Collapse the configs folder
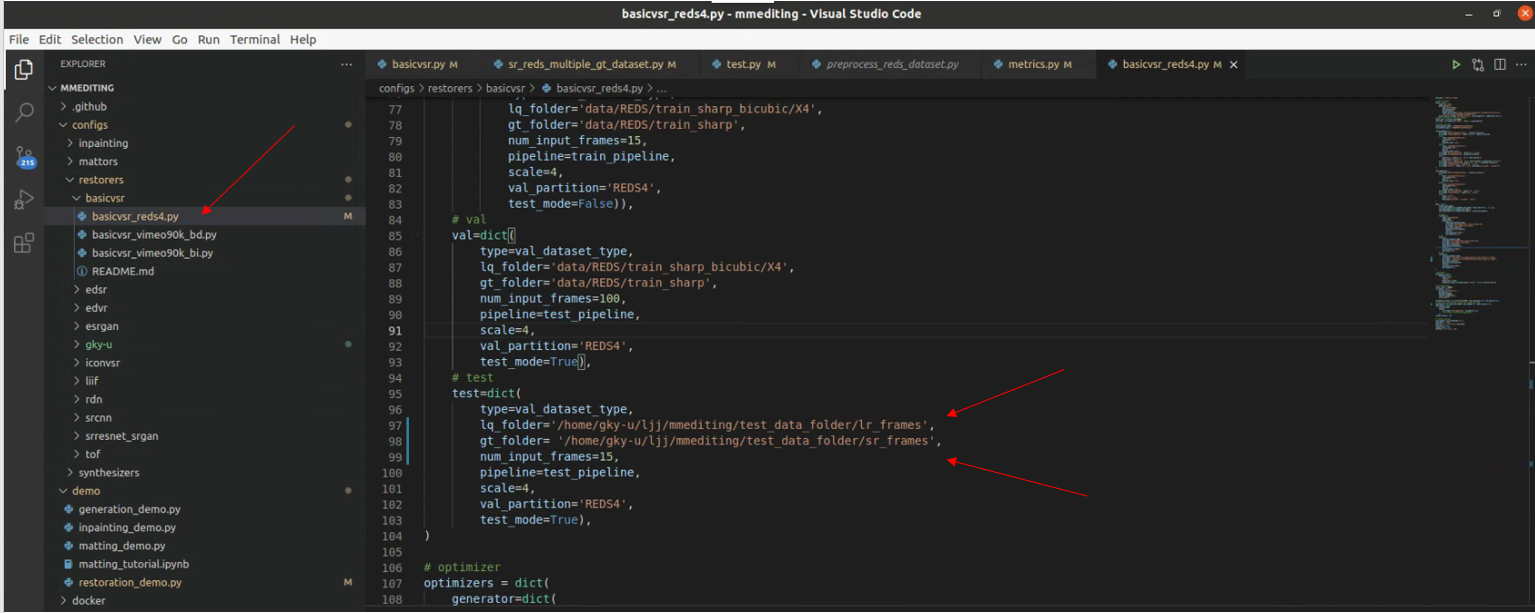1535x613 pixels. tap(65, 125)
